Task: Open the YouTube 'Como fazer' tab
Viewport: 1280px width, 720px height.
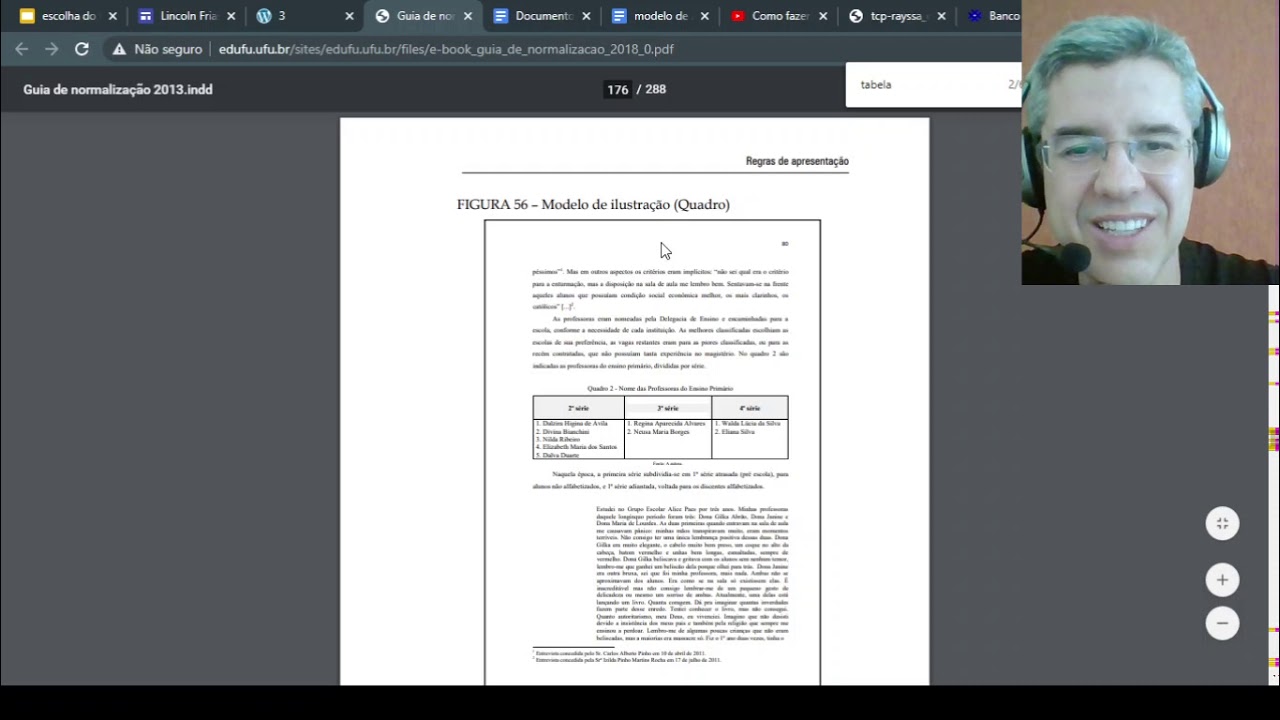Action: point(777,16)
